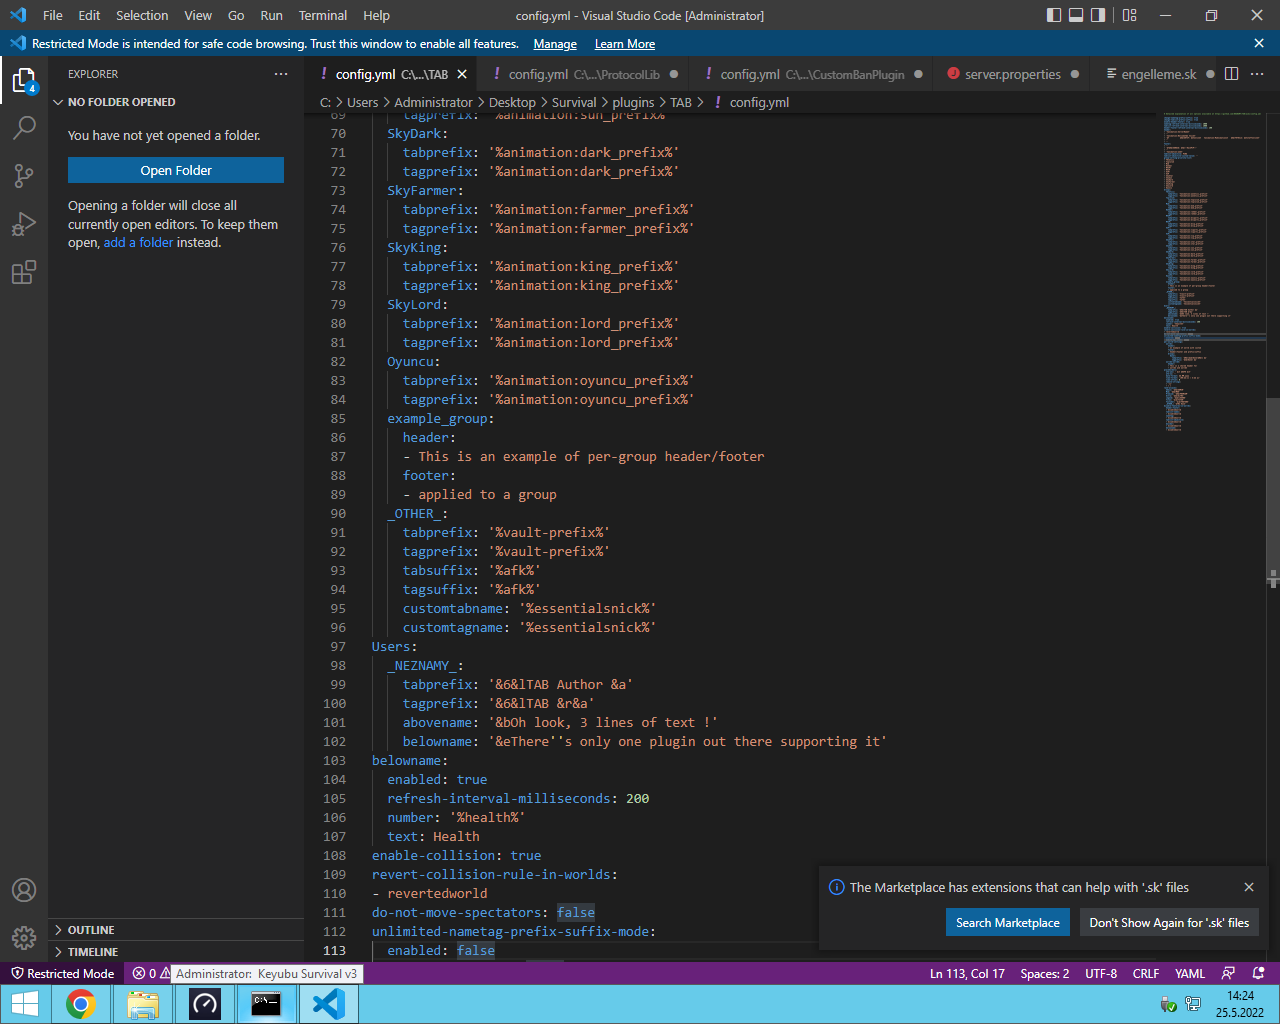1280x1024 pixels.
Task: Click the Manage link in banner
Action: [555, 44]
